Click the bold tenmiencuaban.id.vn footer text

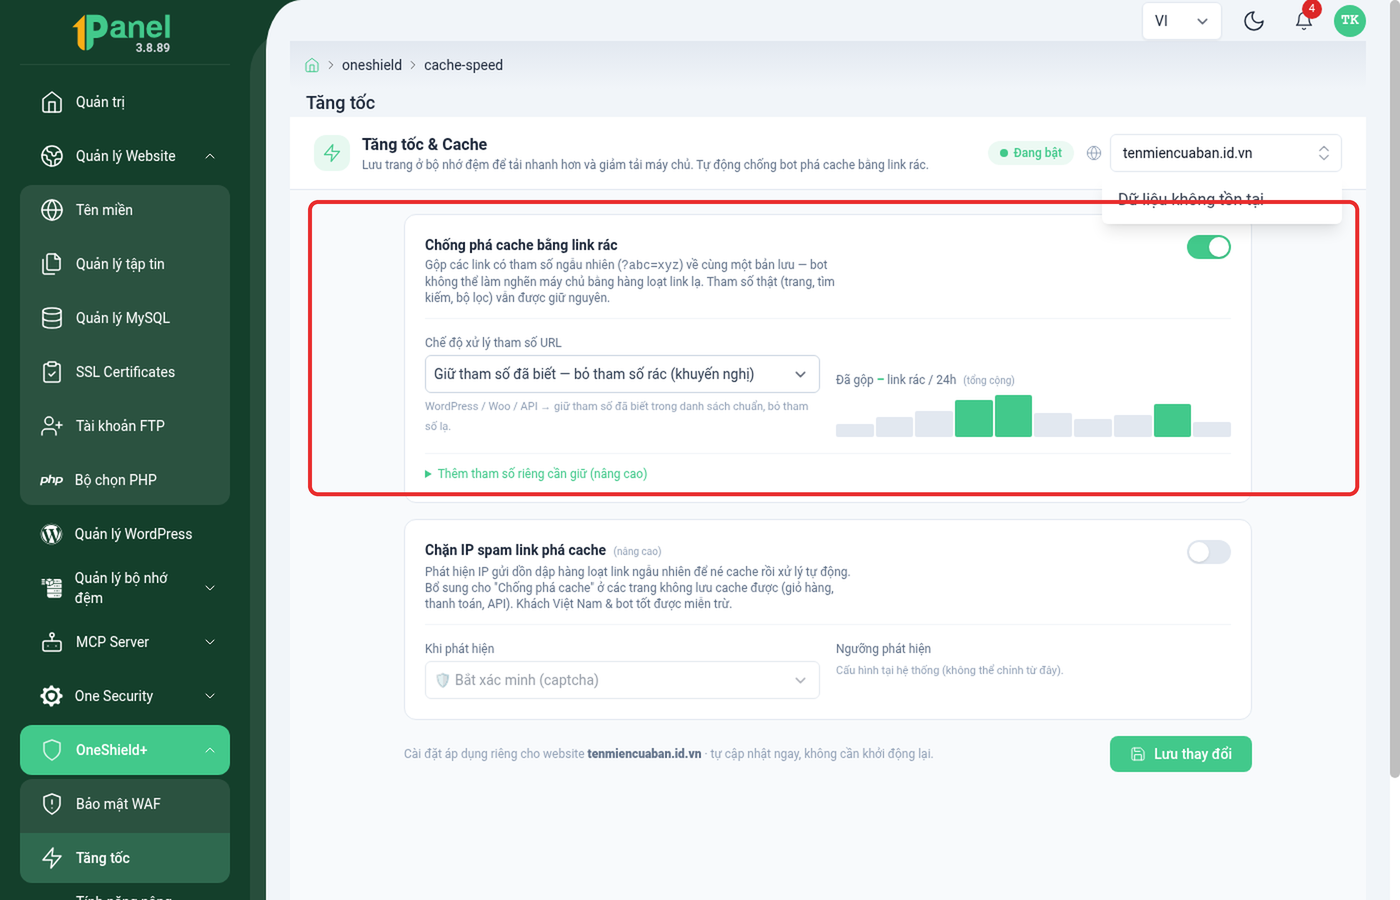click(x=644, y=754)
